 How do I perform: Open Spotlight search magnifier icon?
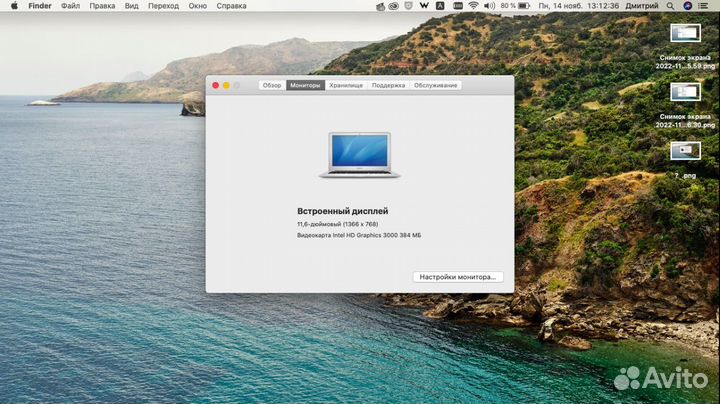670,6
